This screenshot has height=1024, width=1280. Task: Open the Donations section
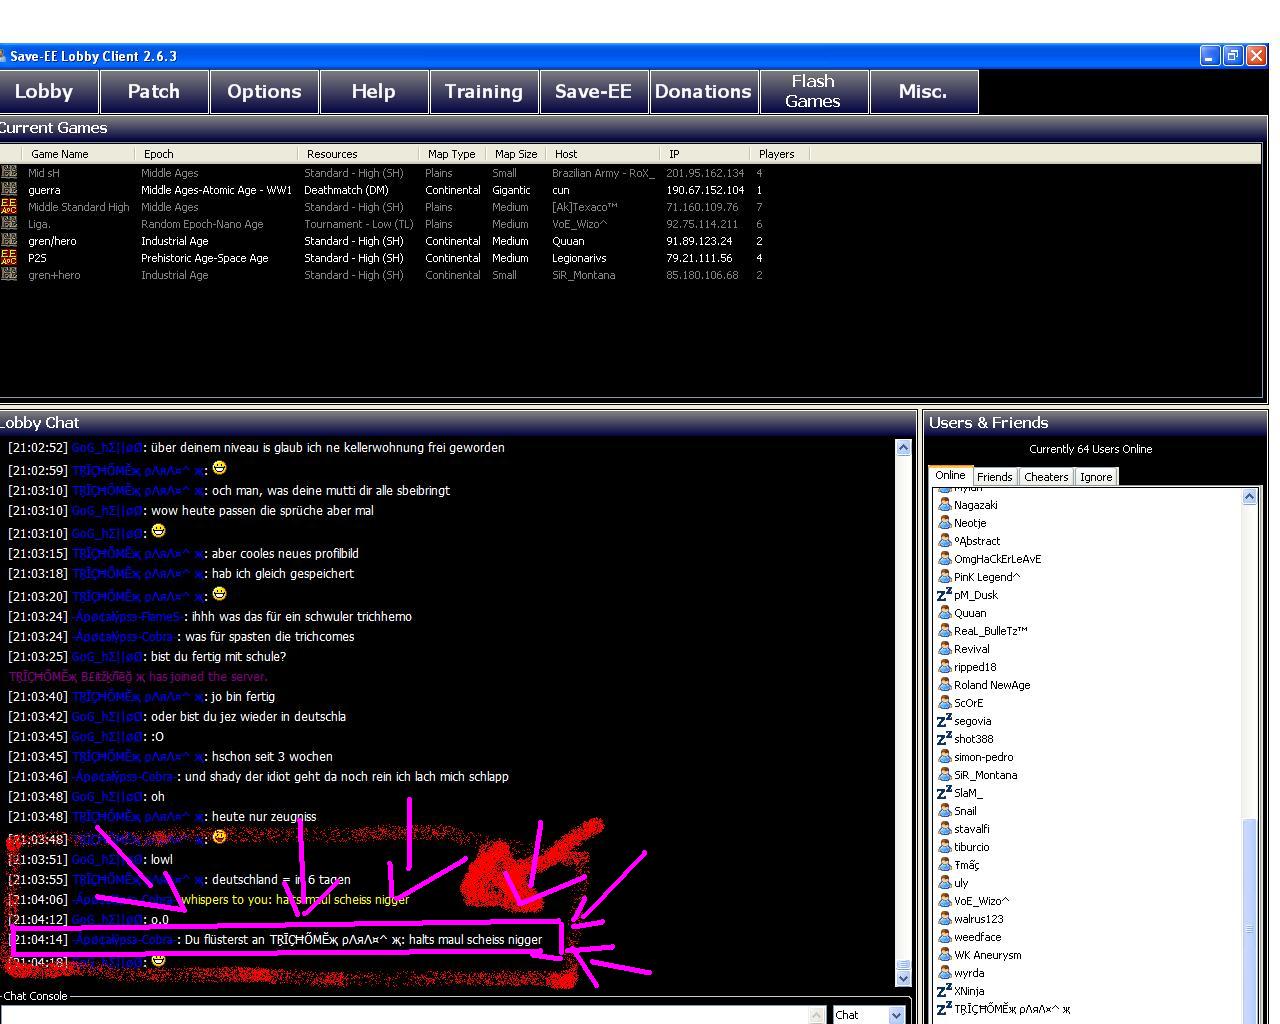703,92
